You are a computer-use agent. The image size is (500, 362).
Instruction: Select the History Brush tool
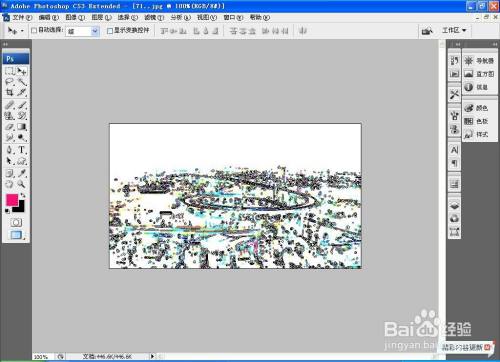[22, 116]
